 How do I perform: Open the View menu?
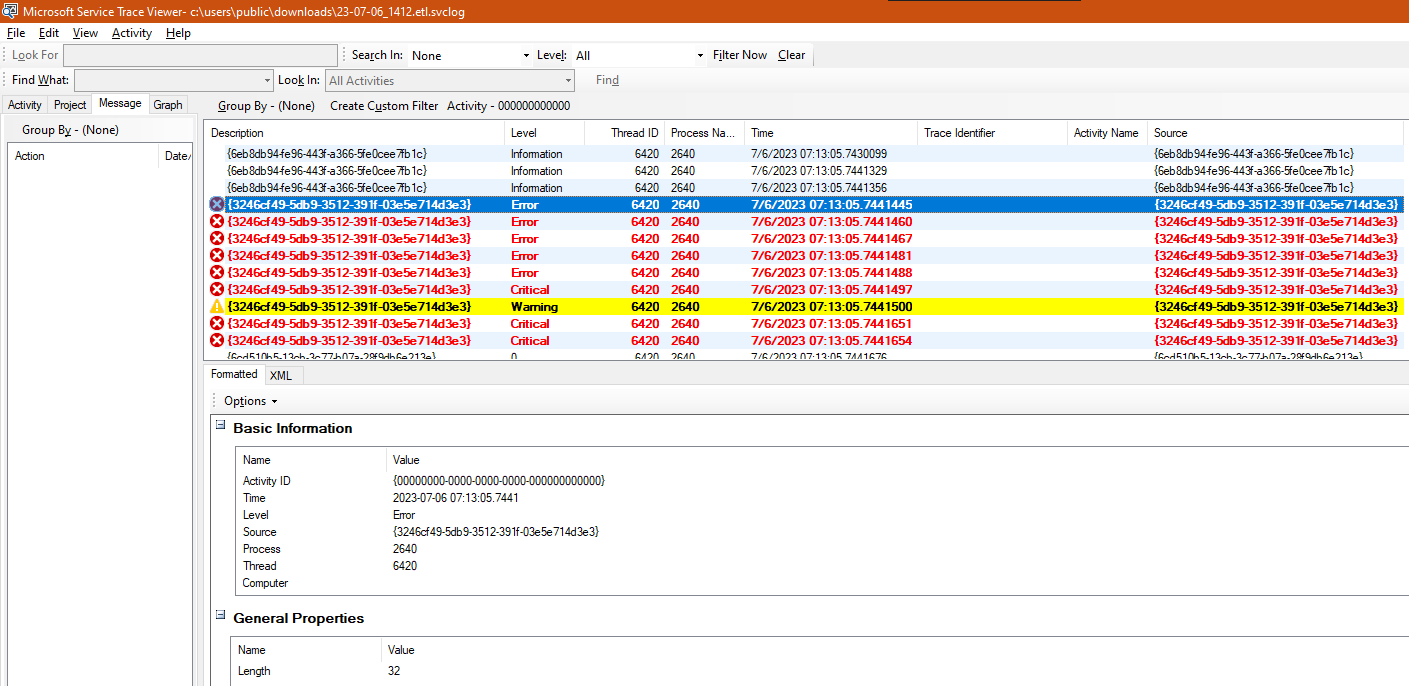[x=85, y=33]
